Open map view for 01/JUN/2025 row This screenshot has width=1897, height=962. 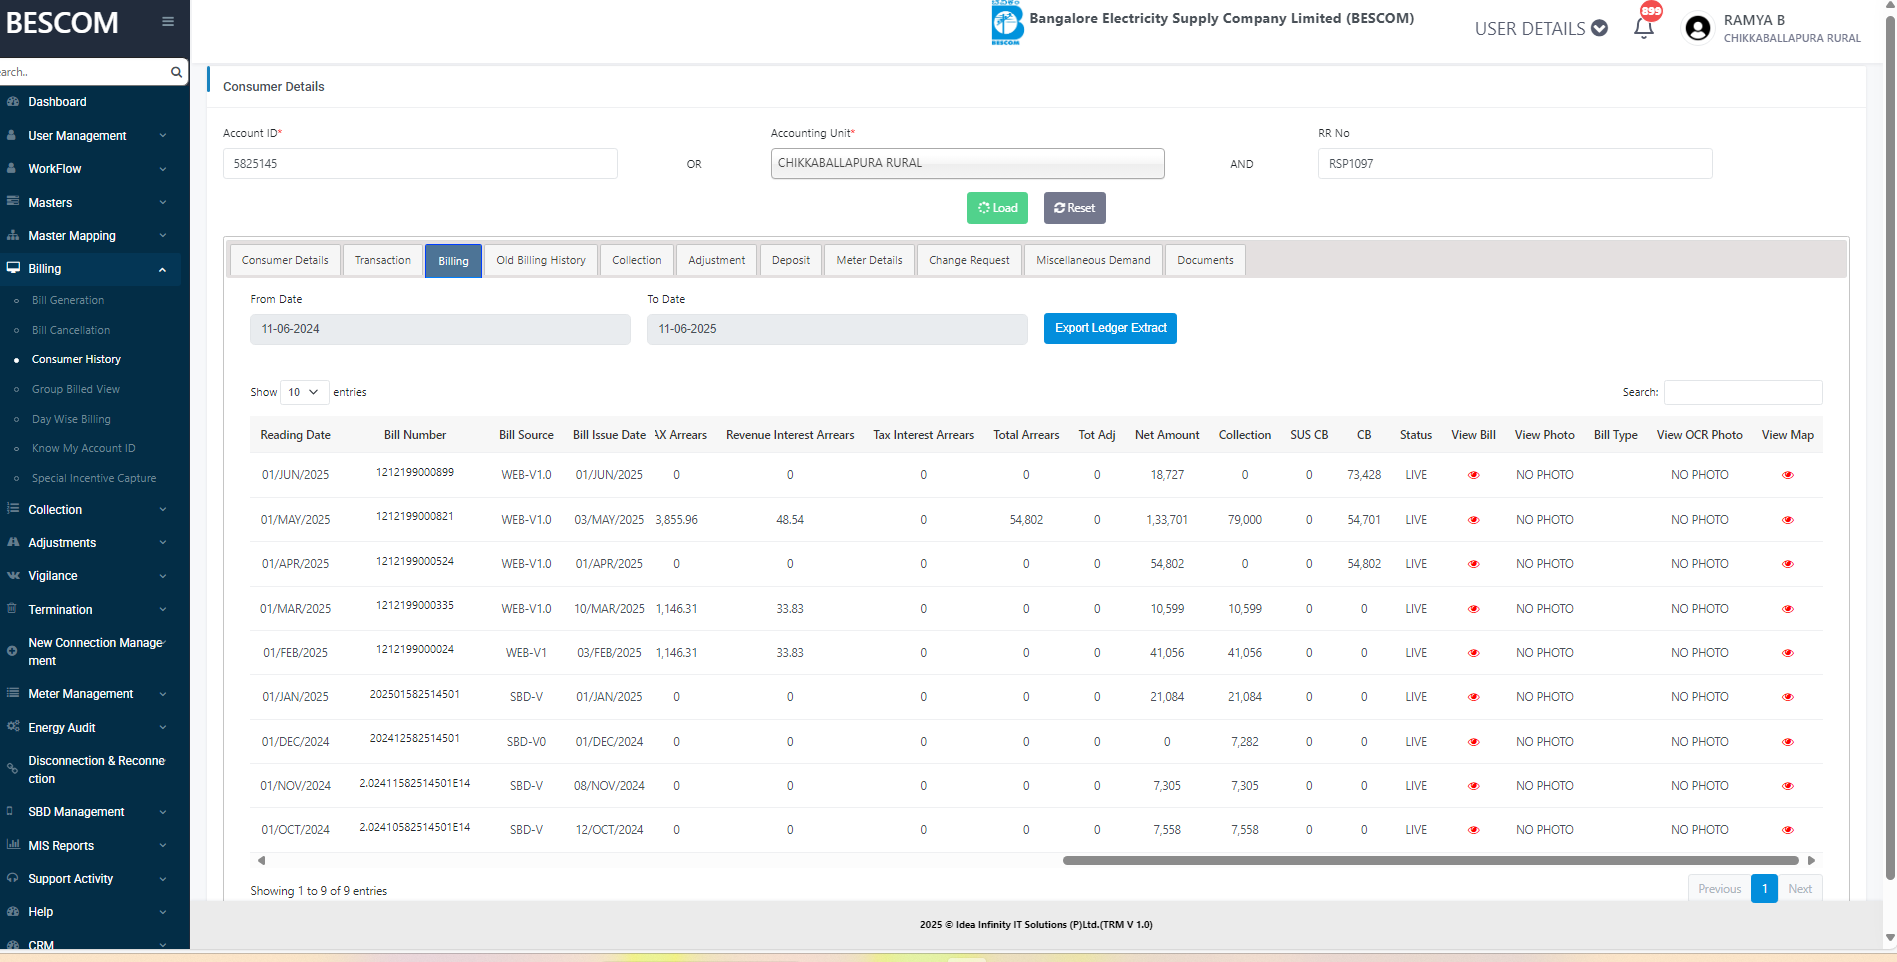(1788, 475)
